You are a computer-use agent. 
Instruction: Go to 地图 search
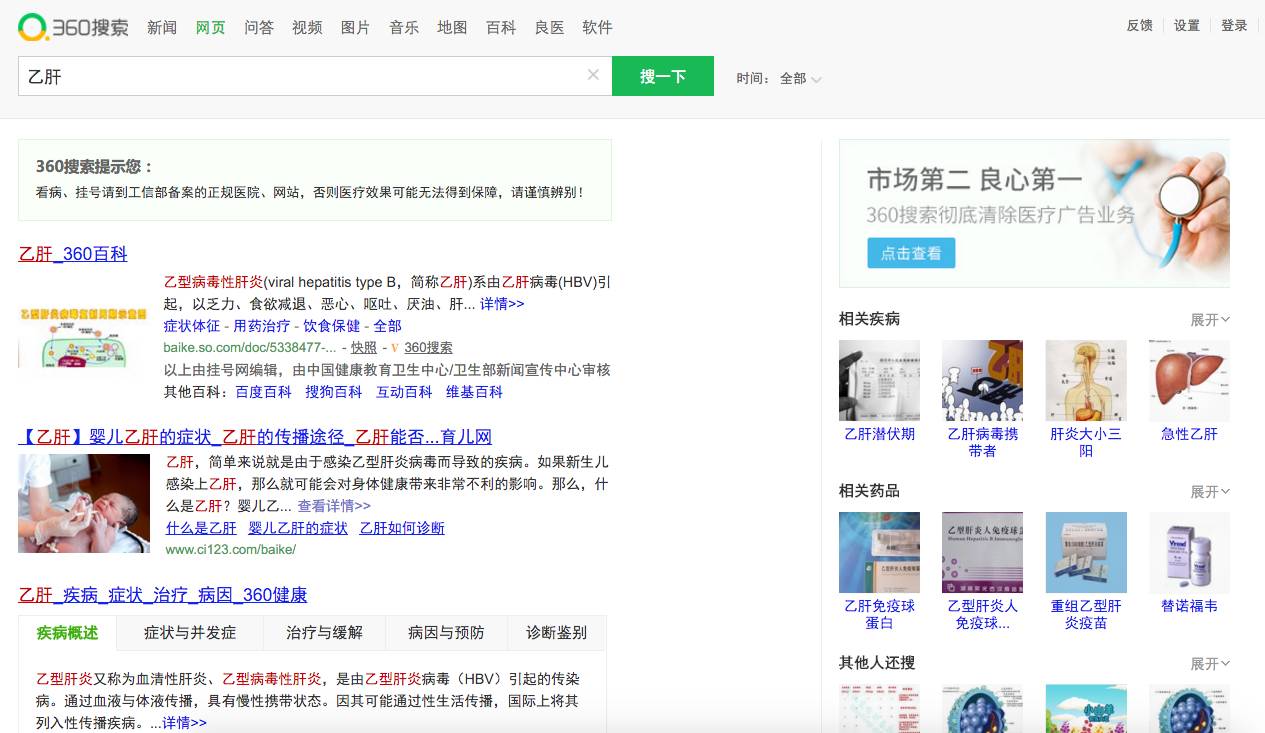[452, 27]
